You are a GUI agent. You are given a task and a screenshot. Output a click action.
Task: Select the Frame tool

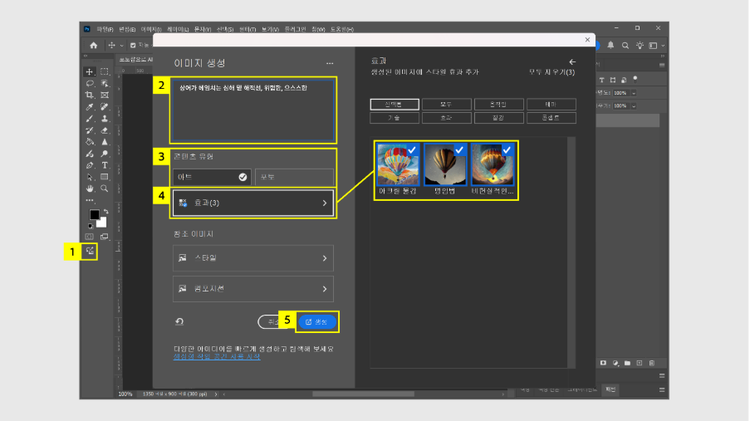[x=104, y=95]
